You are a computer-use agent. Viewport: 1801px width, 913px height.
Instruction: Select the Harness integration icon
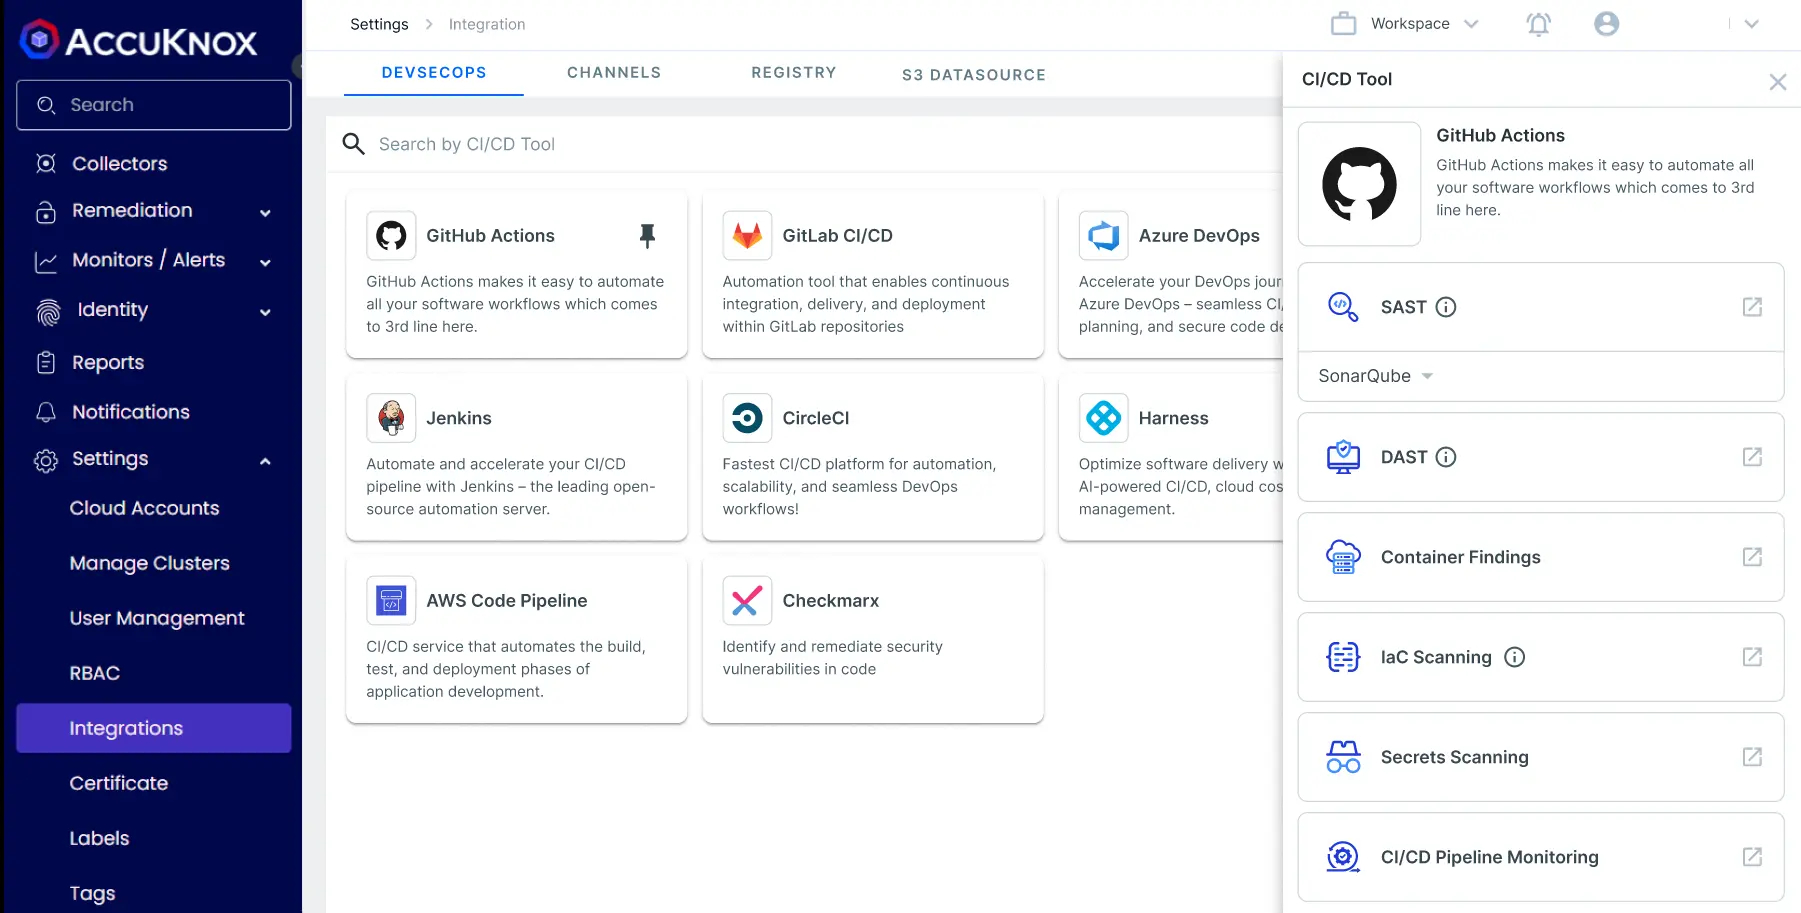[x=1103, y=417]
